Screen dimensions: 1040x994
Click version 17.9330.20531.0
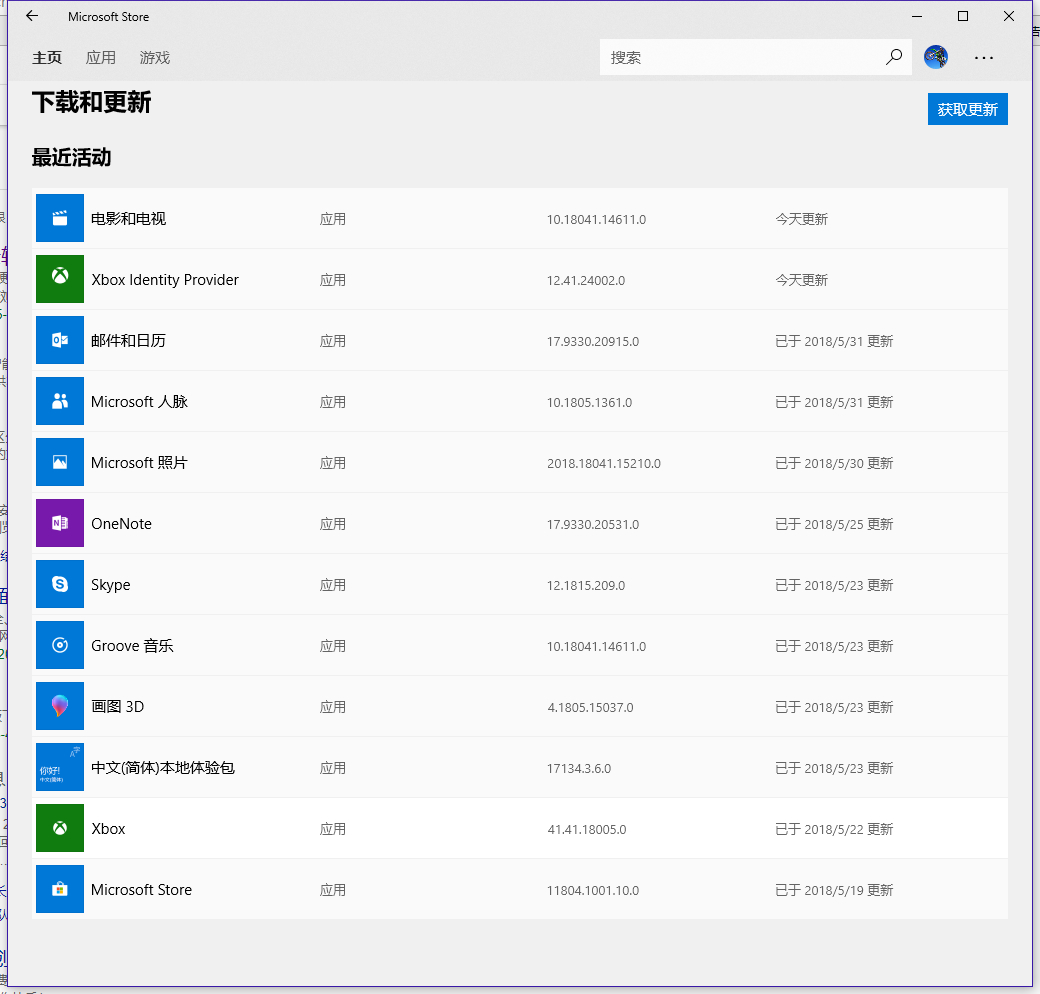(593, 525)
